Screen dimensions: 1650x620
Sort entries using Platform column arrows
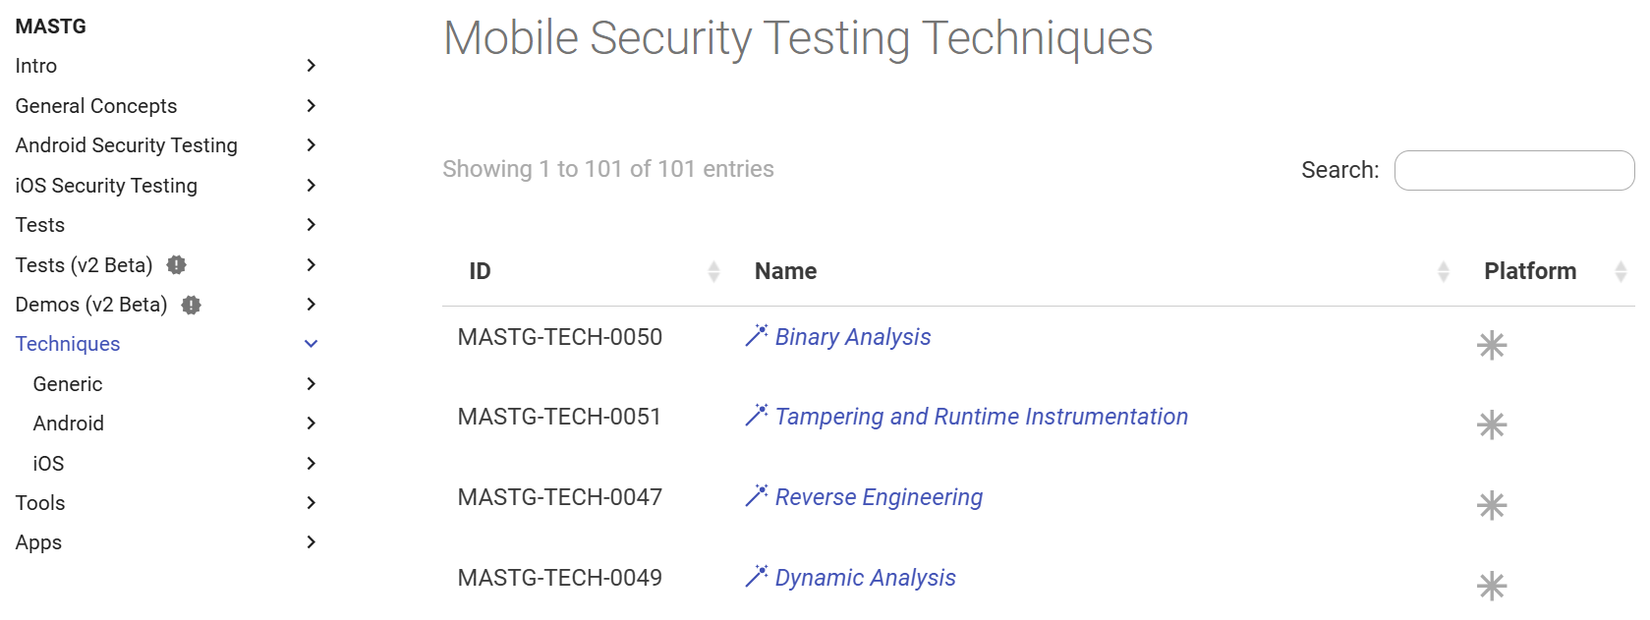click(x=1620, y=271)
